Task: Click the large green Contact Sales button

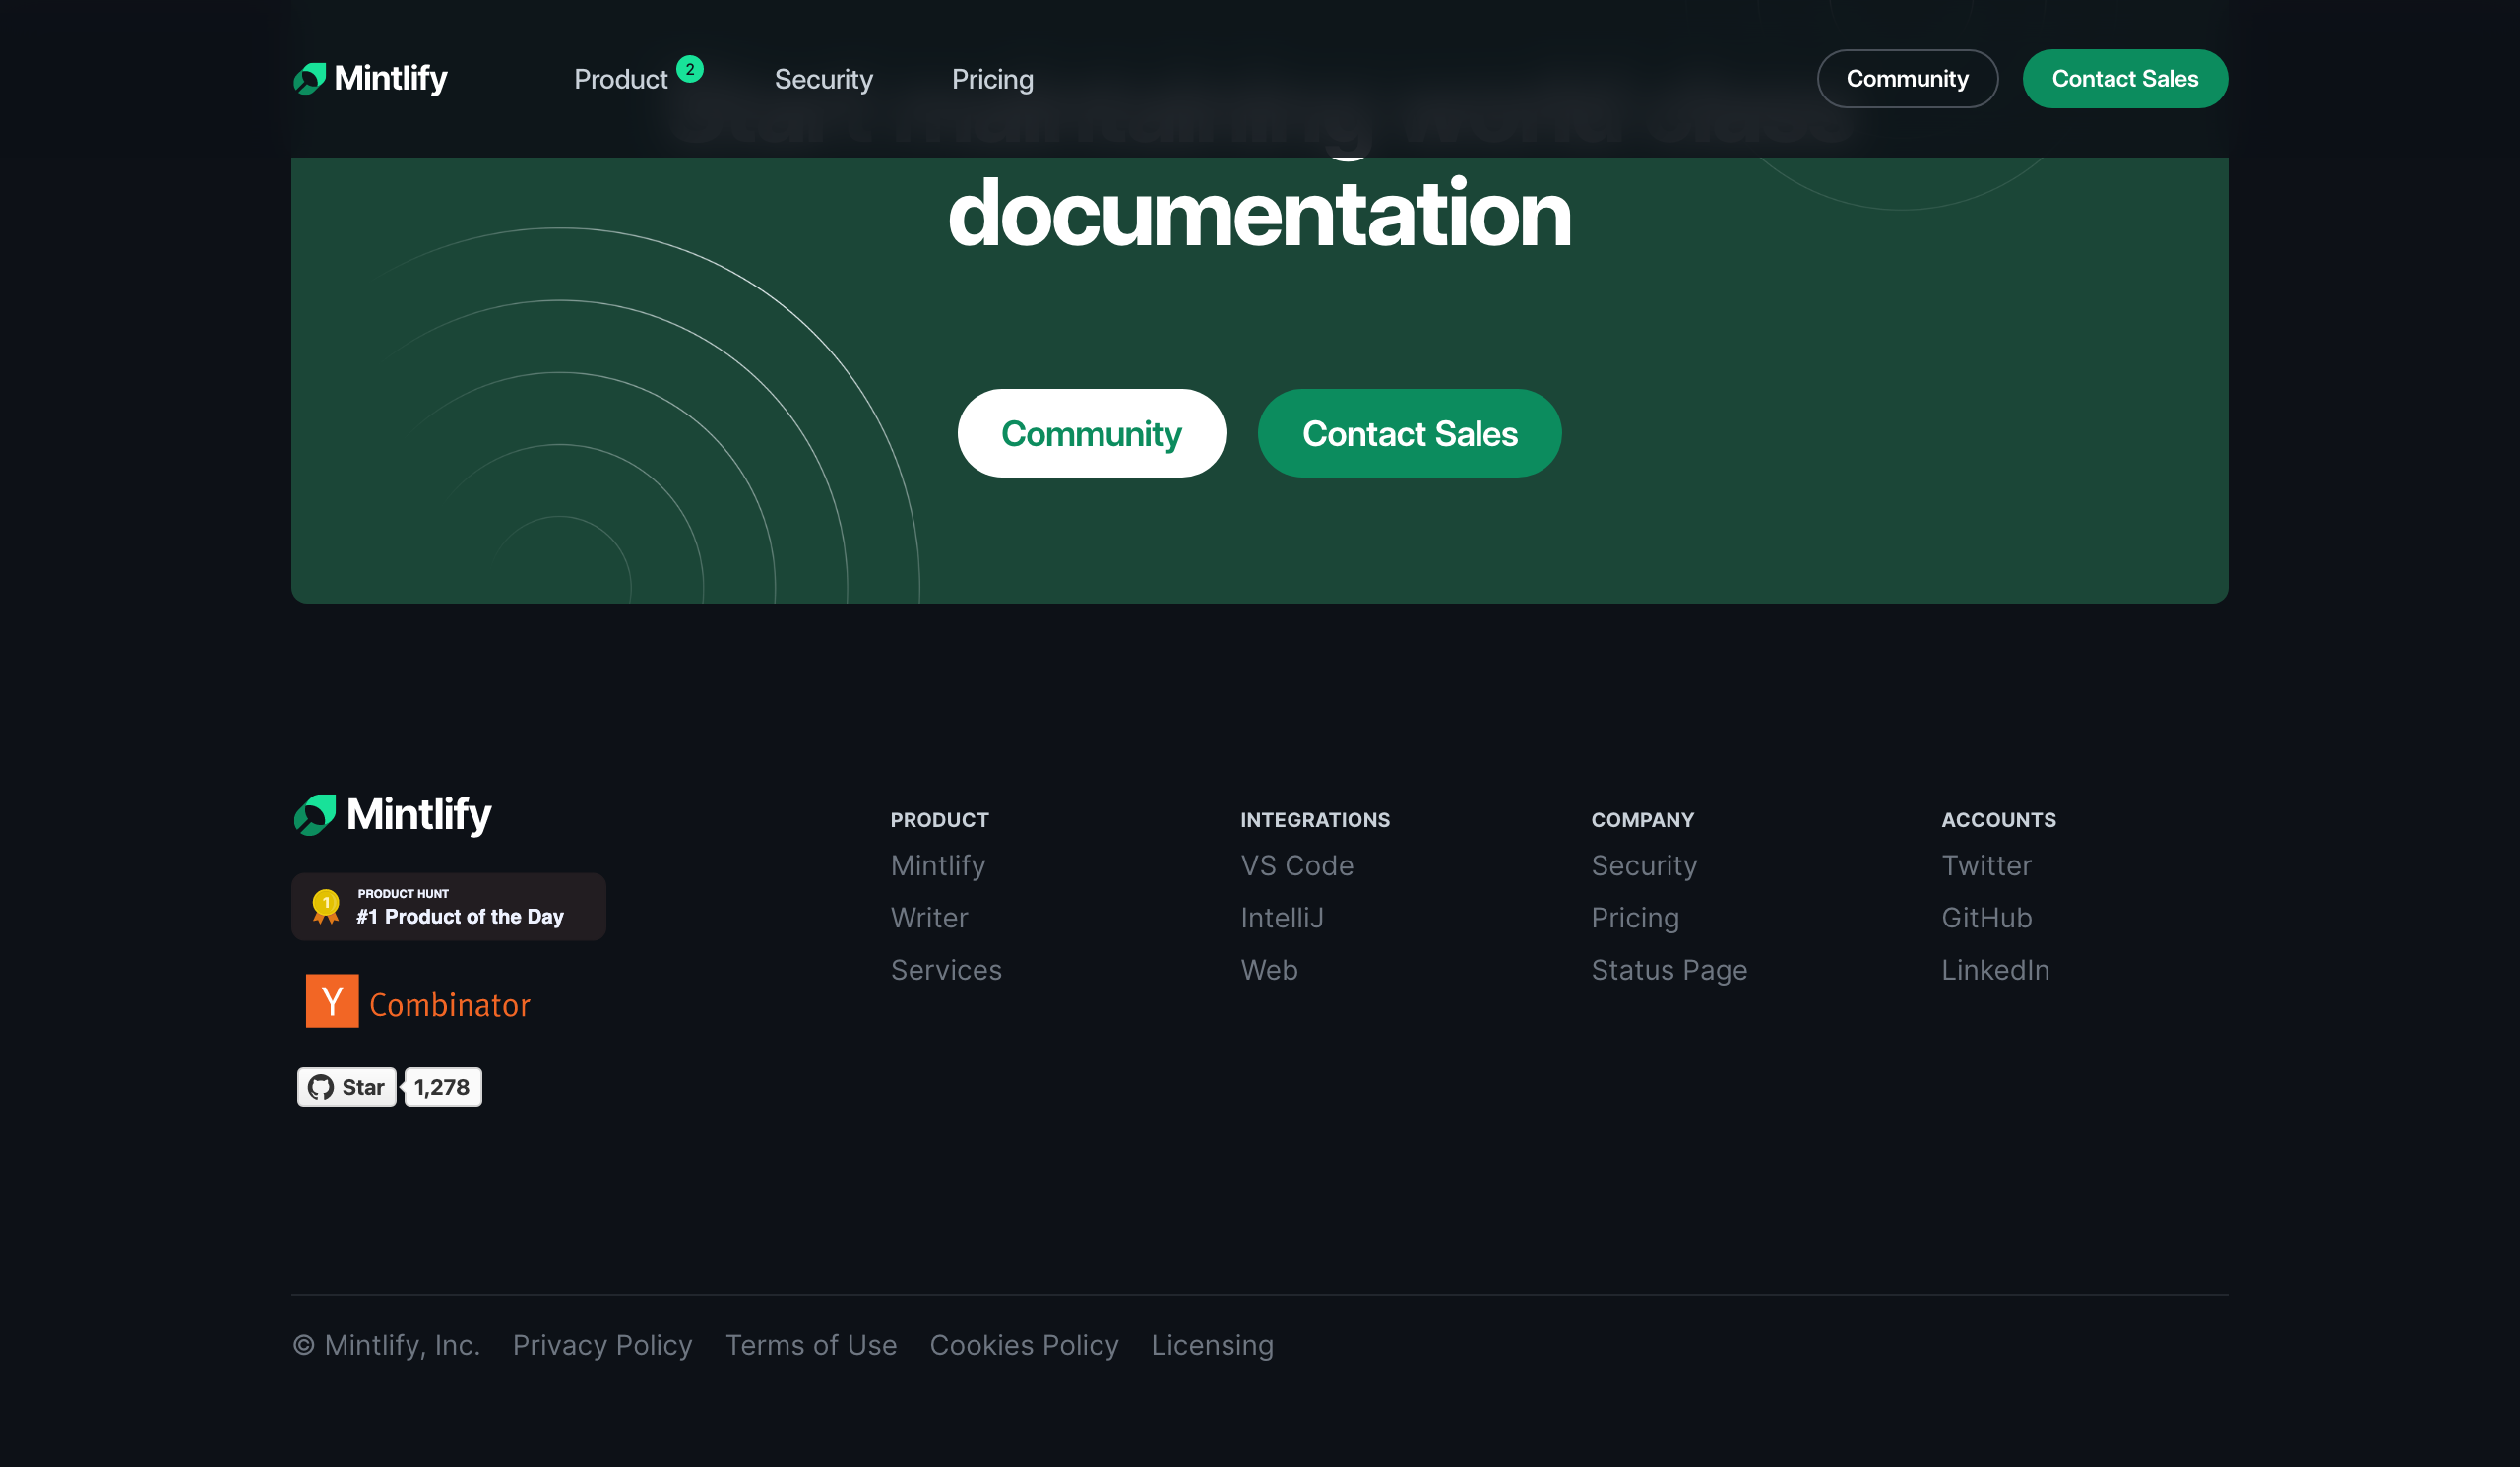Action: click(1409, 433)
